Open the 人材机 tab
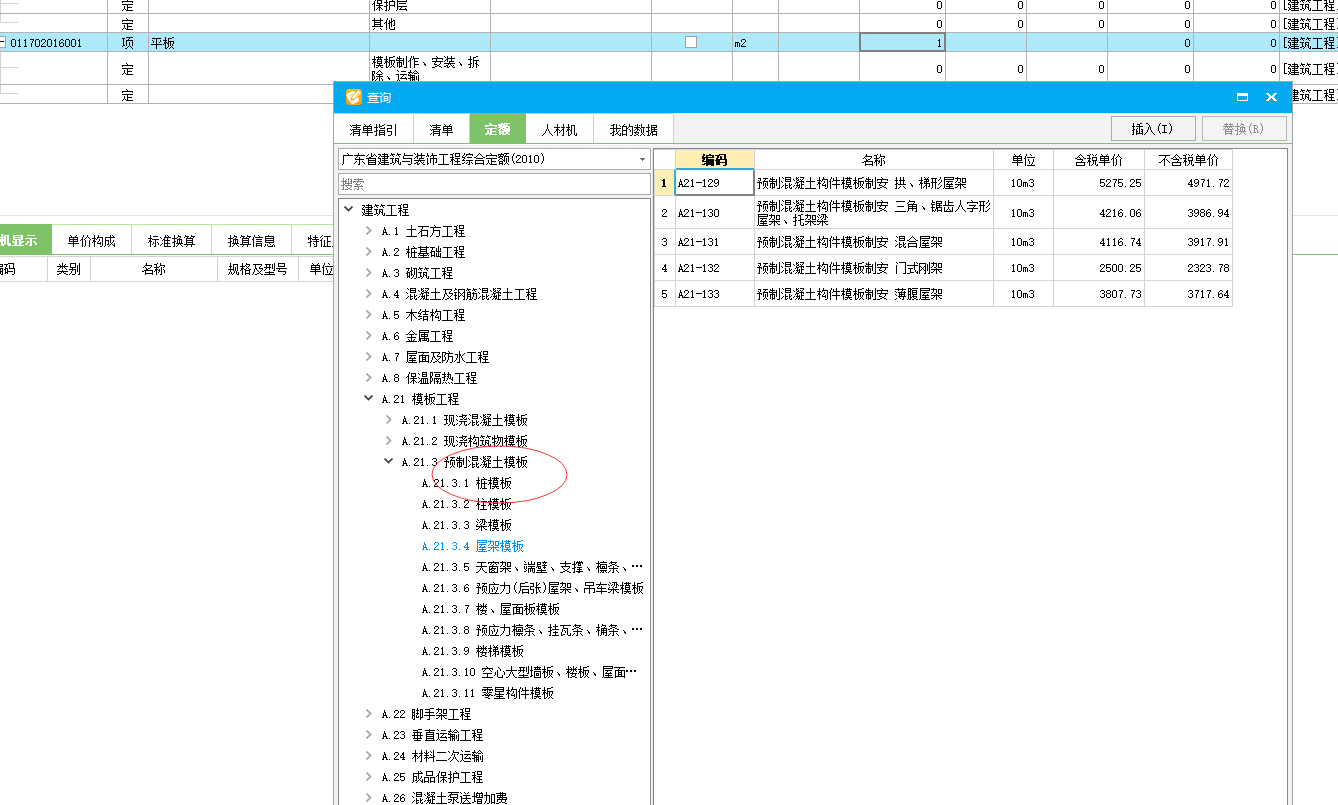The image size is (1338, 805). point(559,130)
